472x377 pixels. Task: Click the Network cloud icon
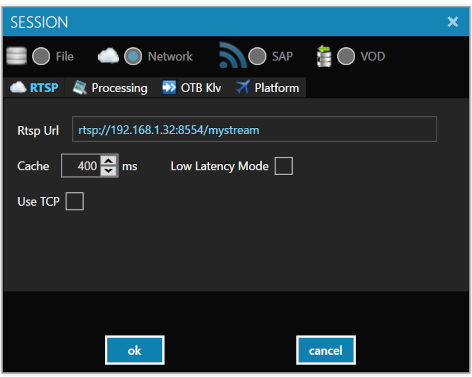tap(108, 56)
